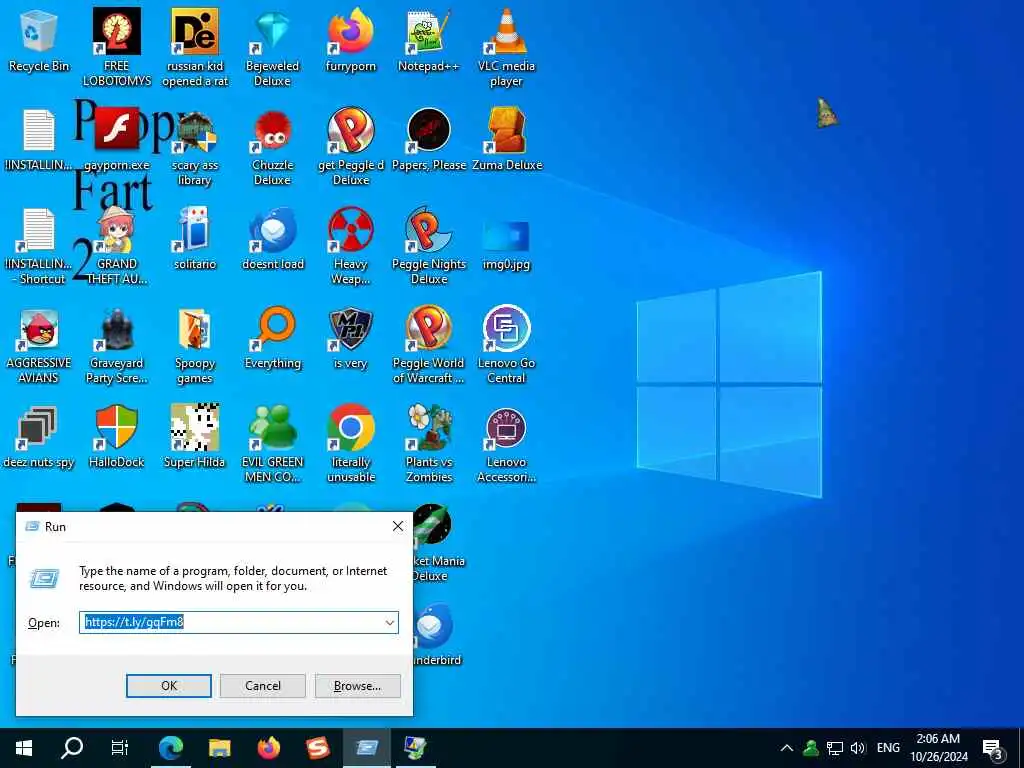Cancel the Run dialog

click(x=263, y=686)
